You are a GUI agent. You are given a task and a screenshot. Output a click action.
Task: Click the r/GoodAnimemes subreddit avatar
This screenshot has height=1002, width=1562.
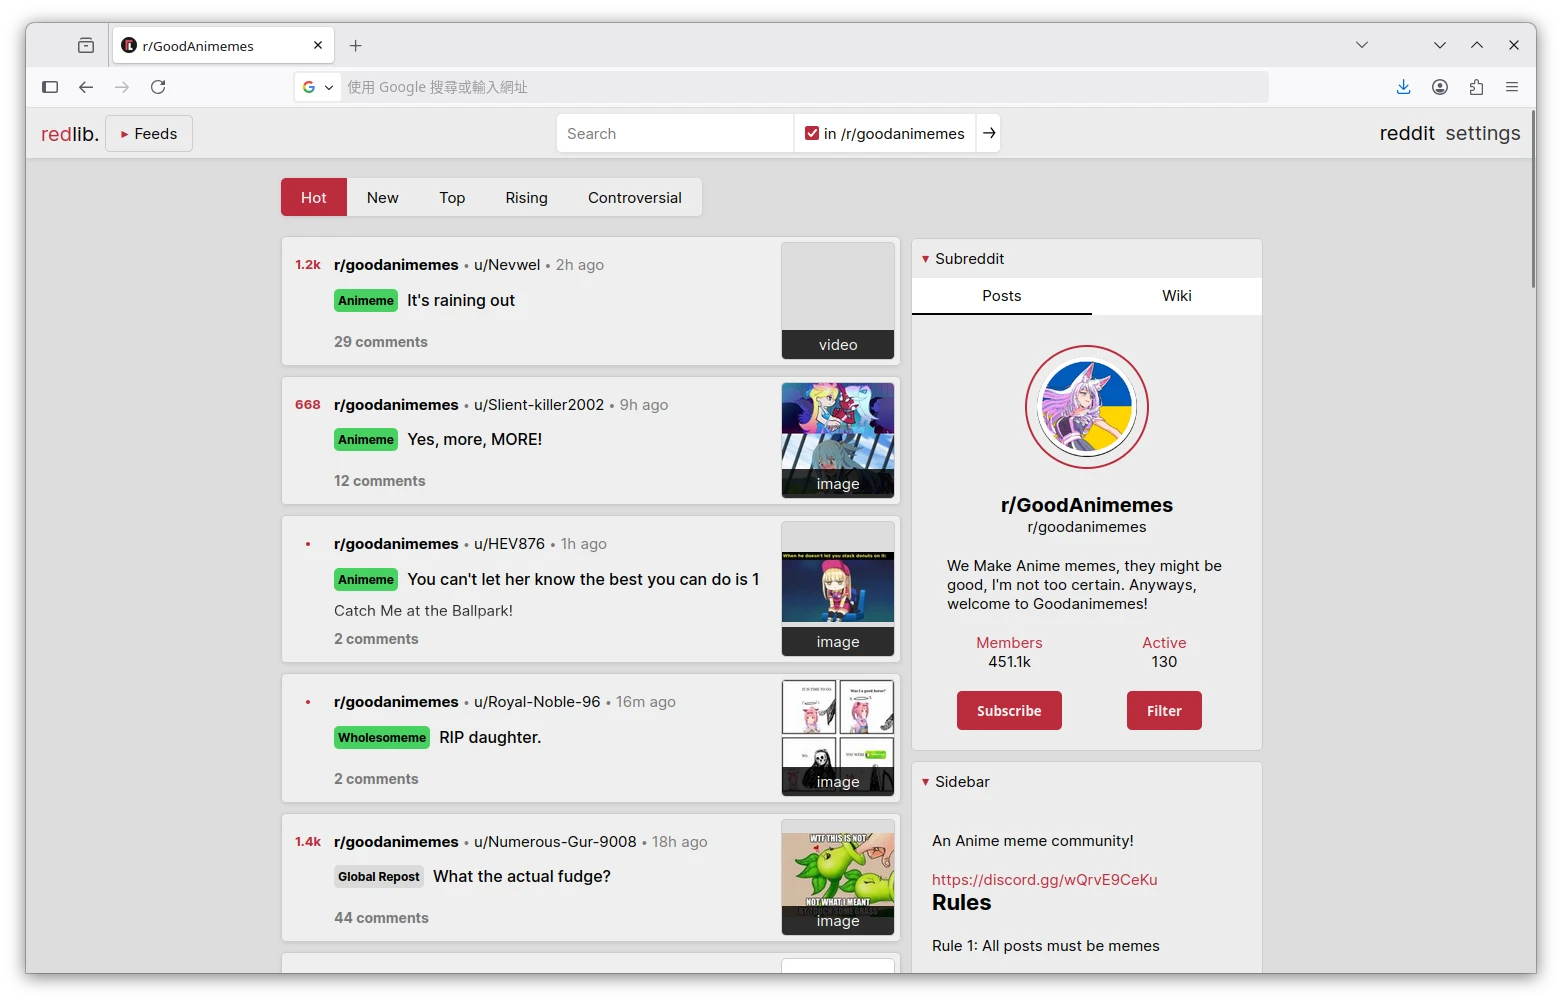pyautogui.click(x=1087, y=407)
